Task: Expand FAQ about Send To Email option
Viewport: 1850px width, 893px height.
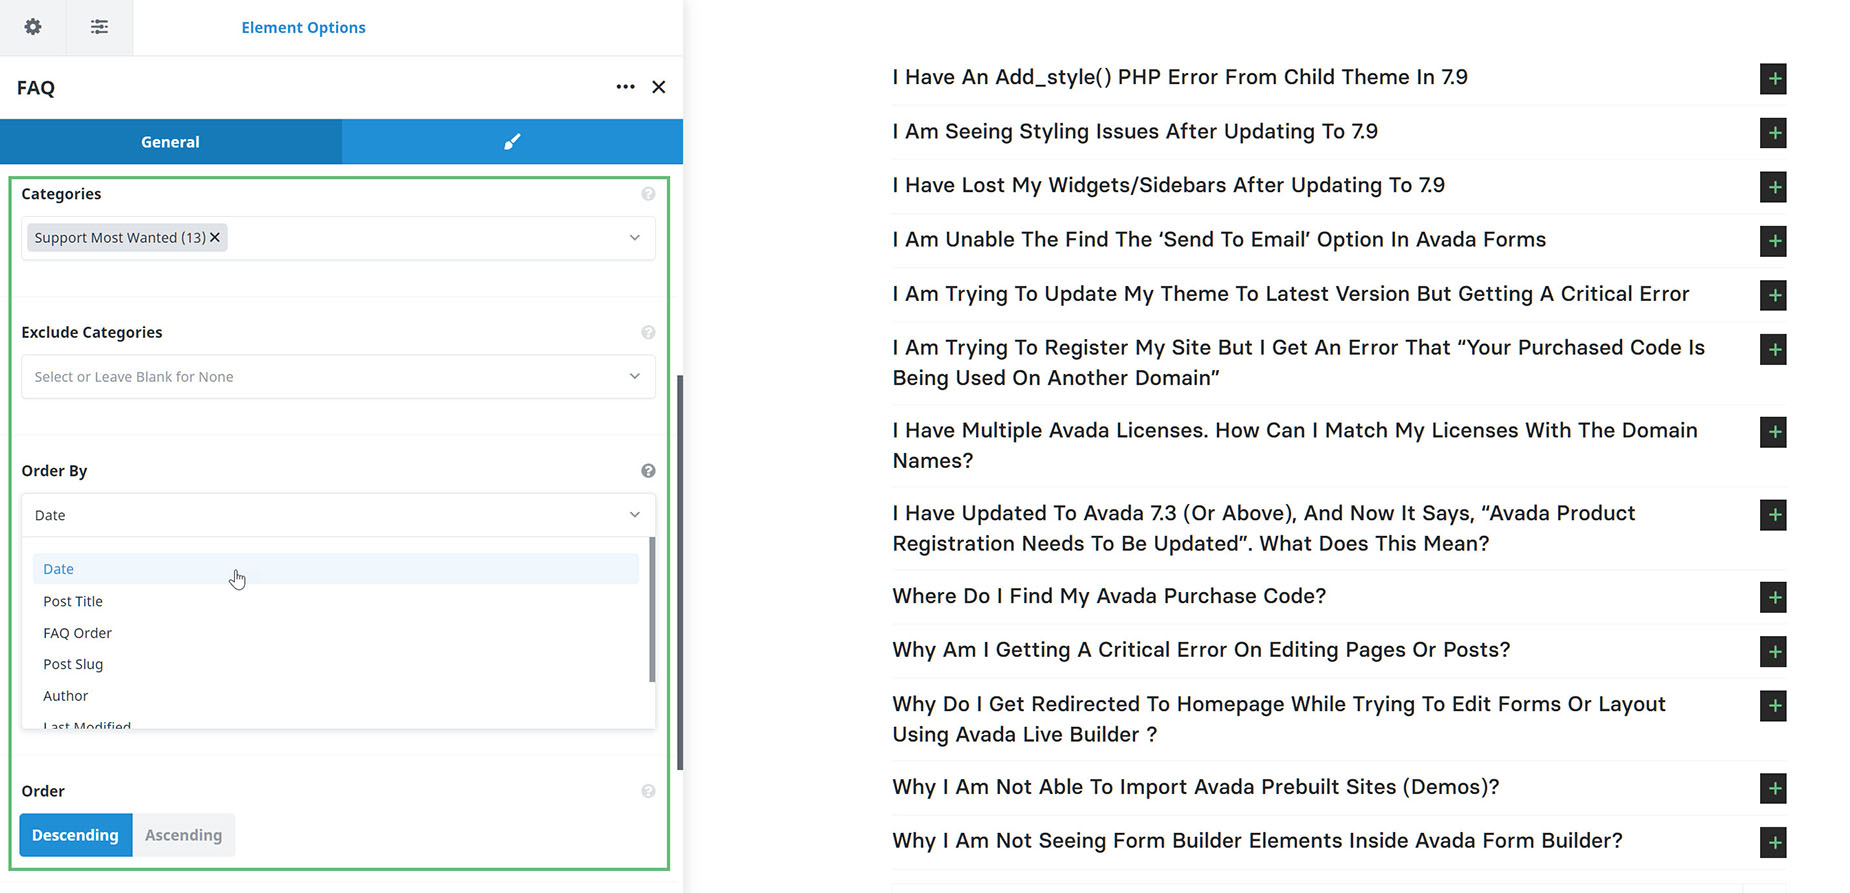Action: [1773, 241]
